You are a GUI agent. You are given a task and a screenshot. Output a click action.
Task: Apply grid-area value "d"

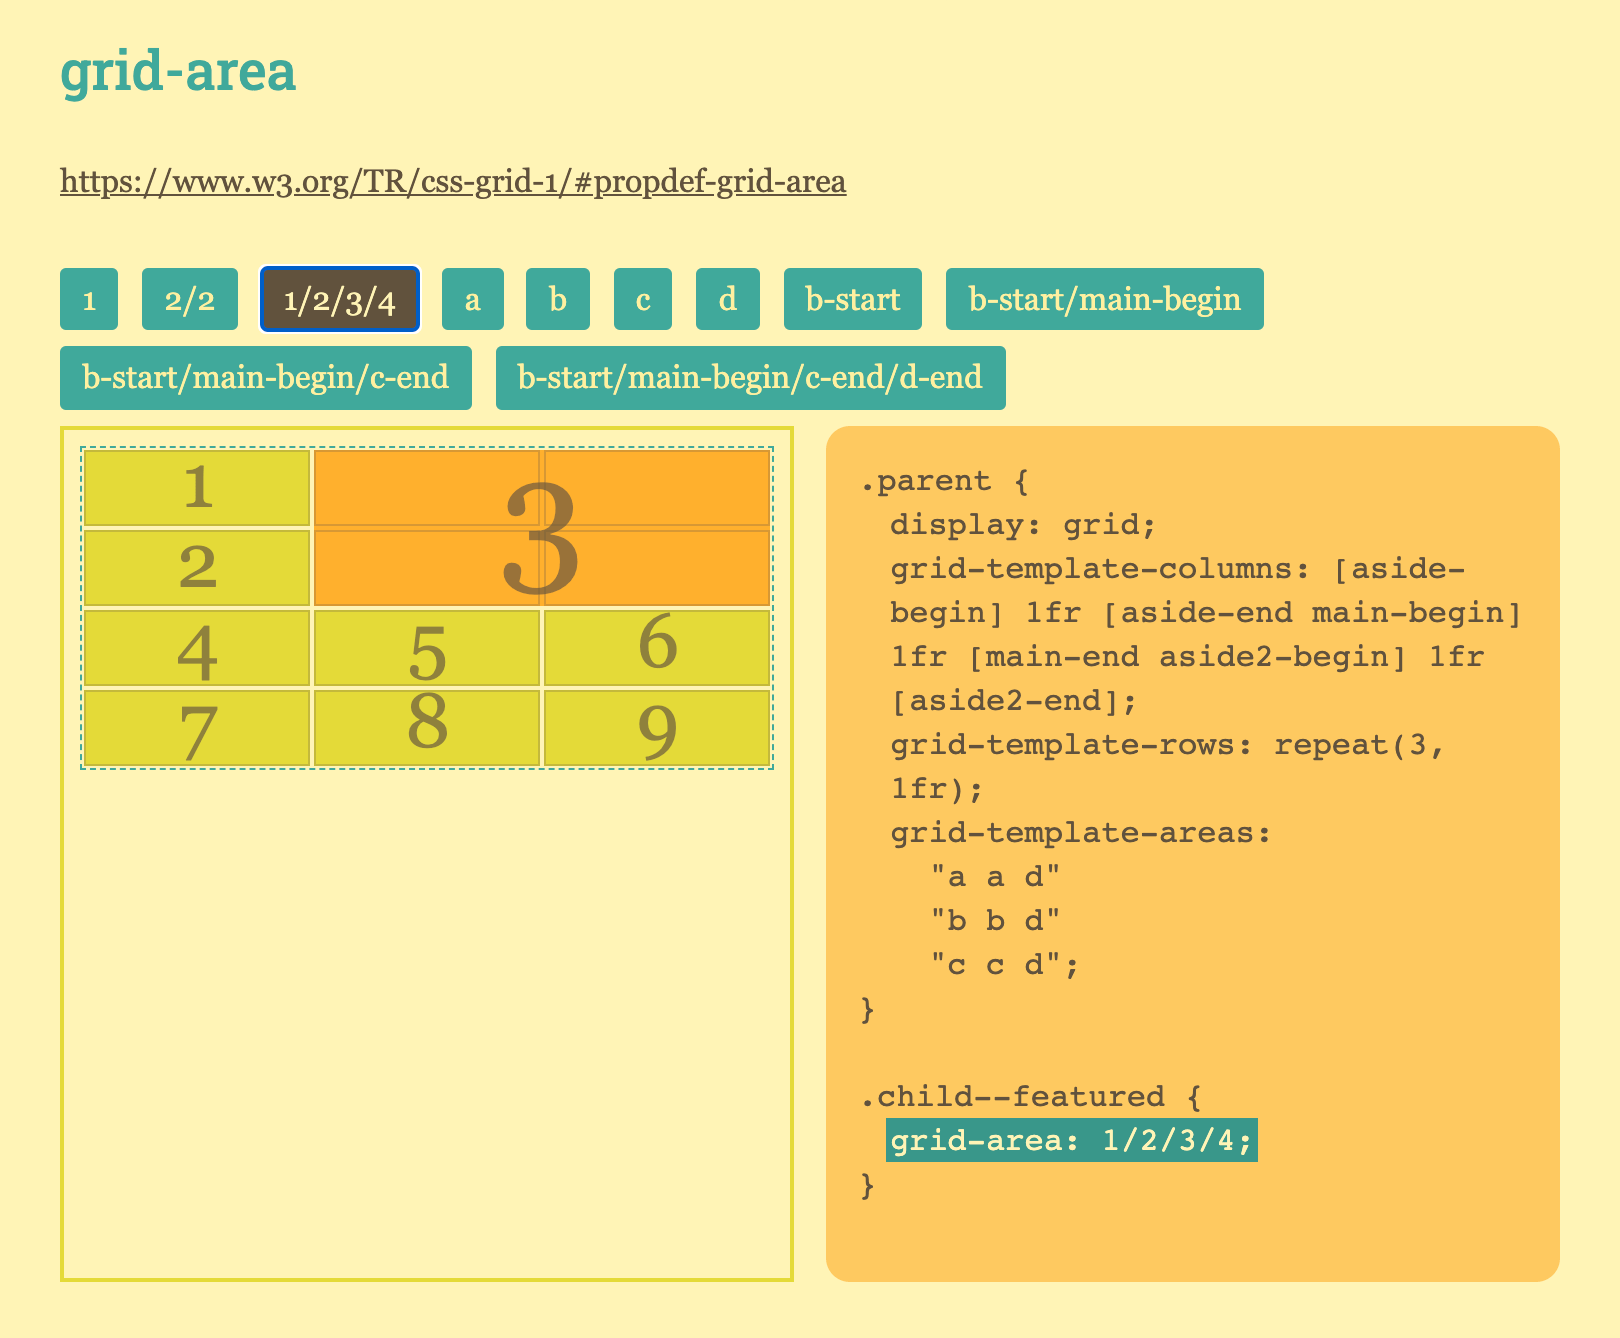[725, 298]
